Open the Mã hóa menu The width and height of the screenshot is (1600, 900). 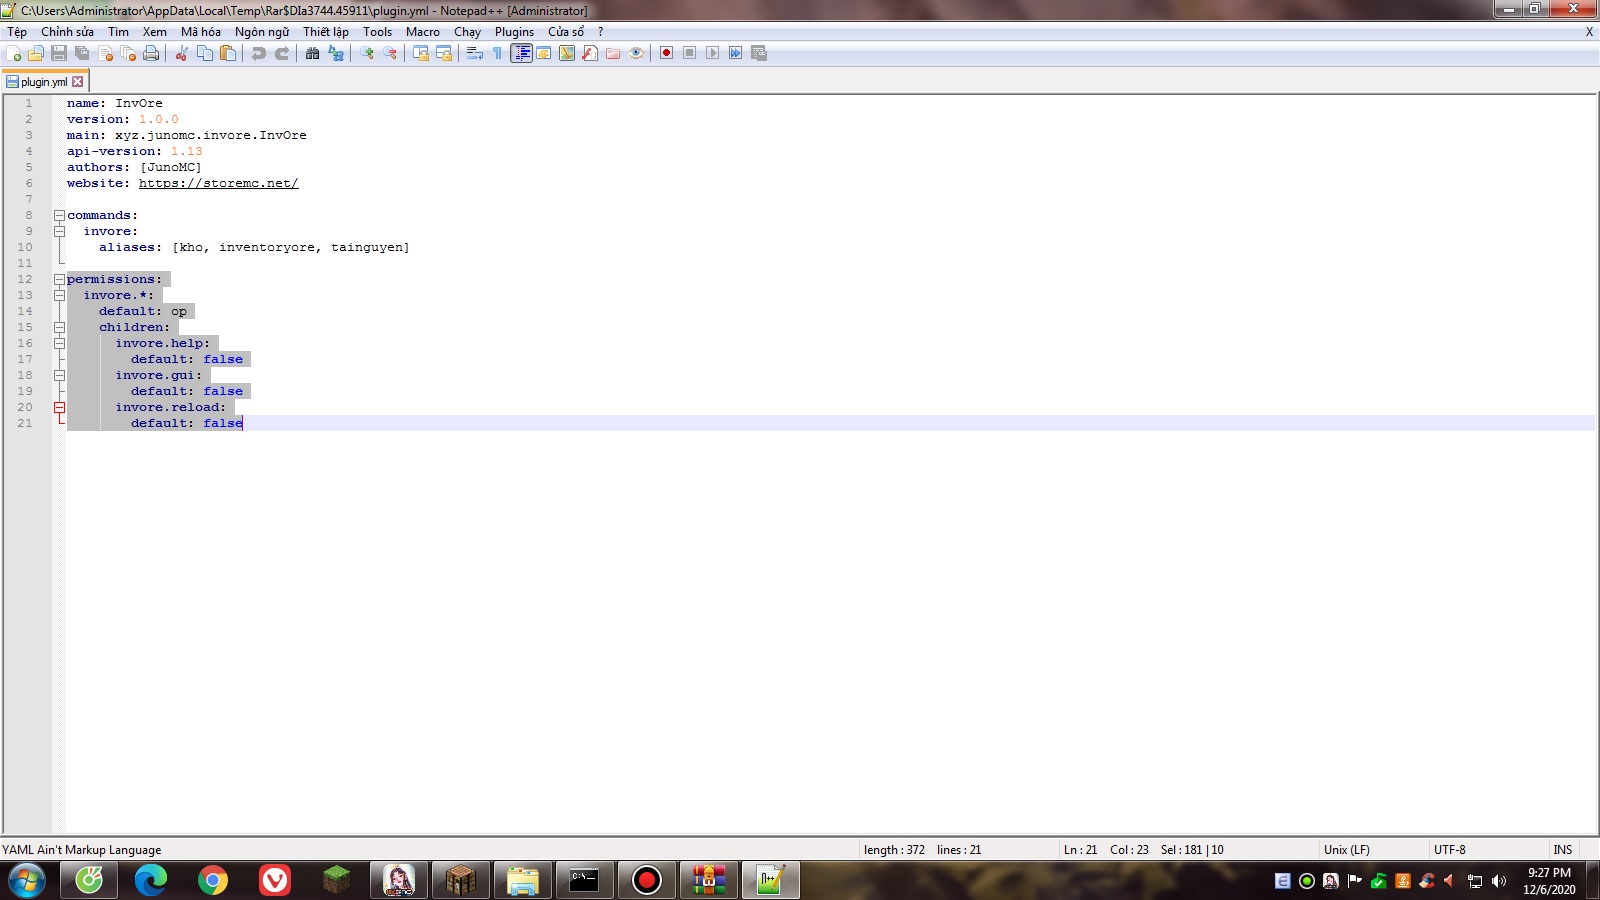(201, 32)
